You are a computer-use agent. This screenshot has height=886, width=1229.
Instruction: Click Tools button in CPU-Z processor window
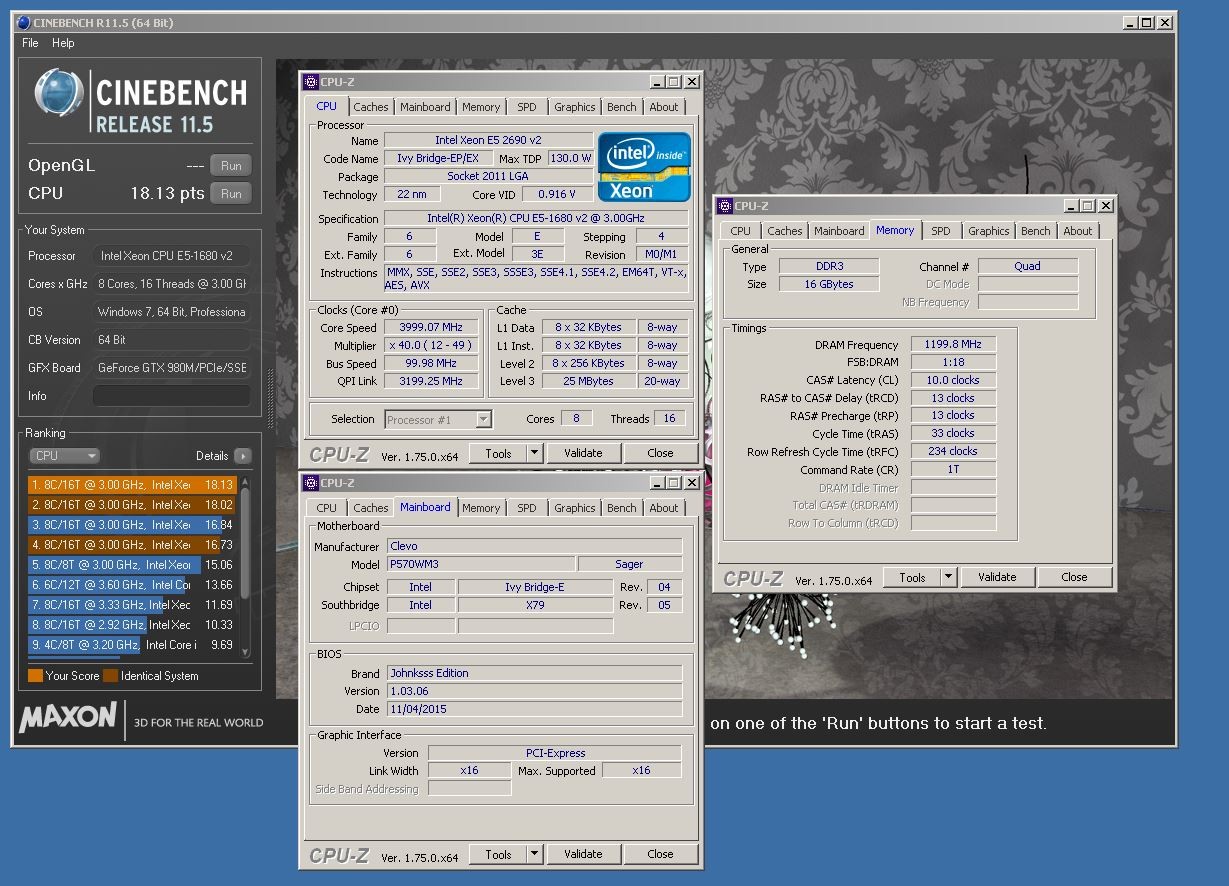pos(498,453)
